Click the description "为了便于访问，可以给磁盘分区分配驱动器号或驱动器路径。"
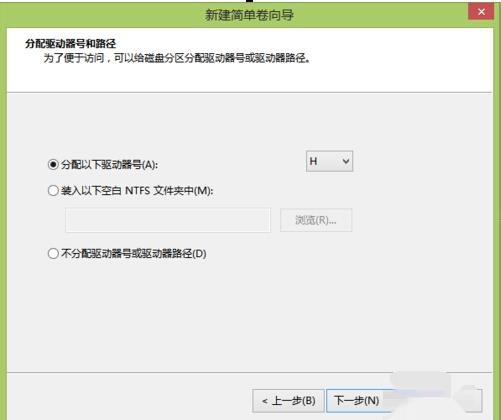 (177, 58)
